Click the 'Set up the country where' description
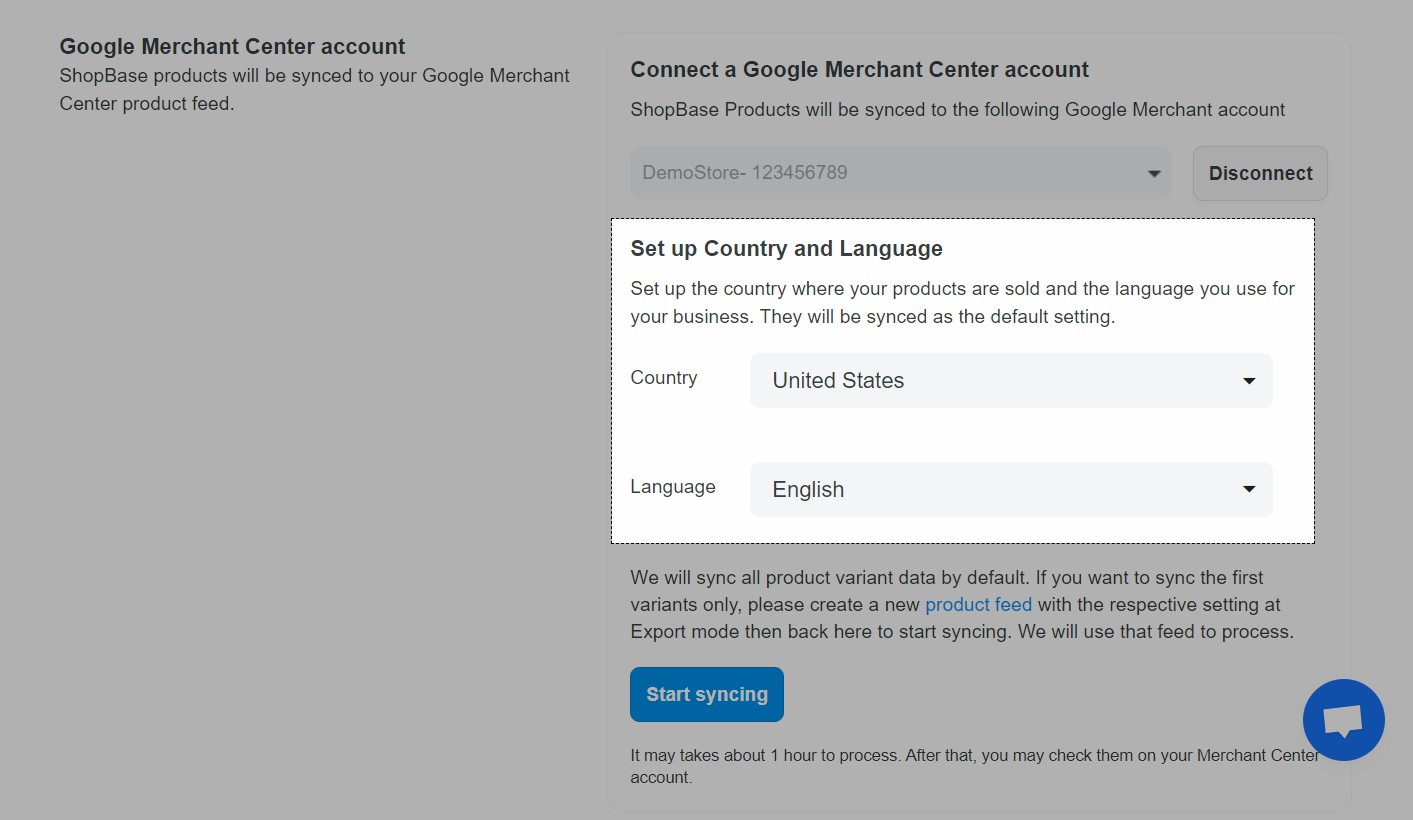 961,303
